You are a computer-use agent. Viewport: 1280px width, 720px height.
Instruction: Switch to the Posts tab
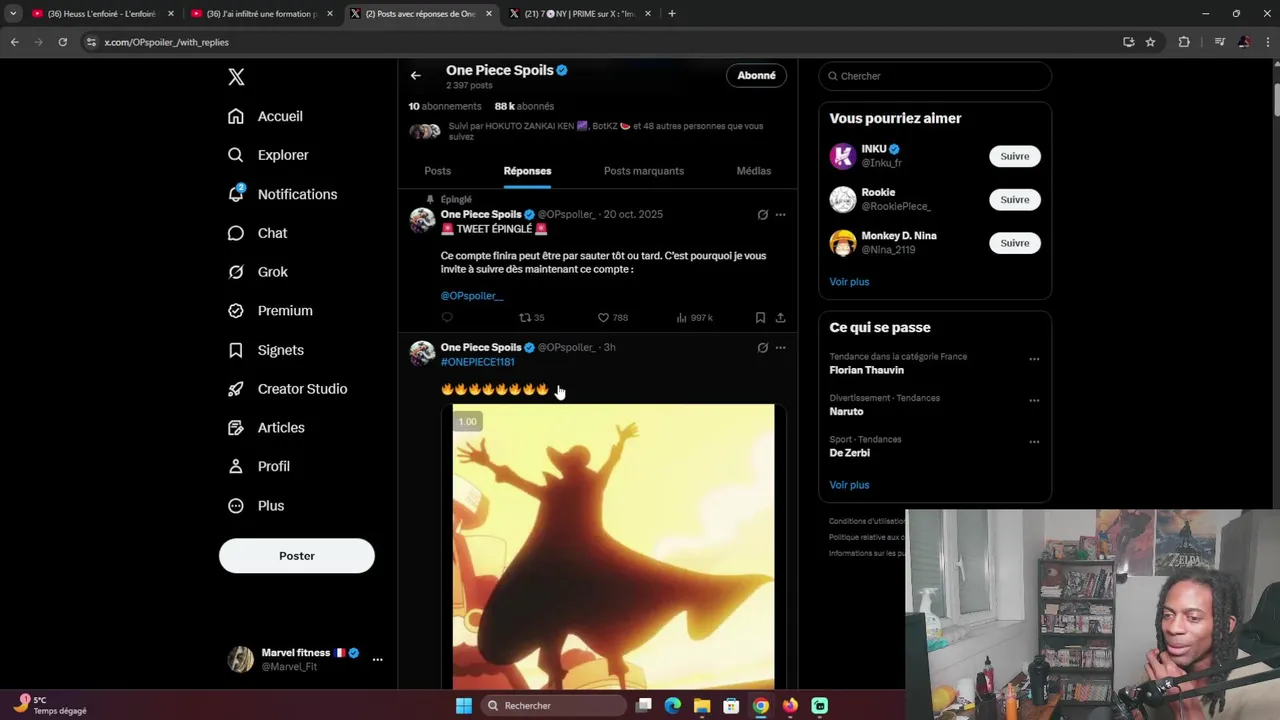(x=437, y=171)
